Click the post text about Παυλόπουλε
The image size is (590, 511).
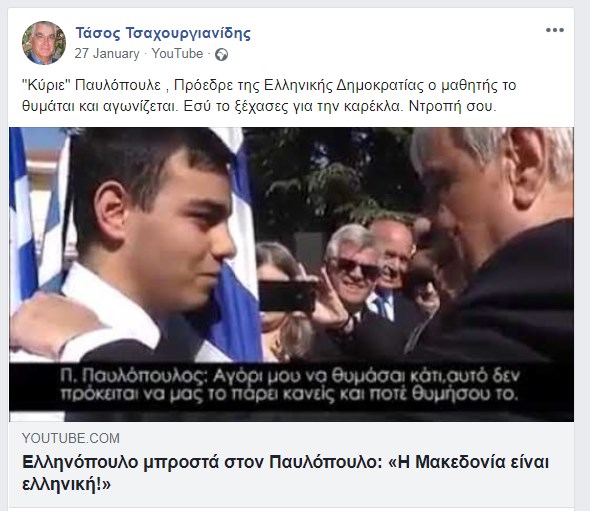pos(269,96)
